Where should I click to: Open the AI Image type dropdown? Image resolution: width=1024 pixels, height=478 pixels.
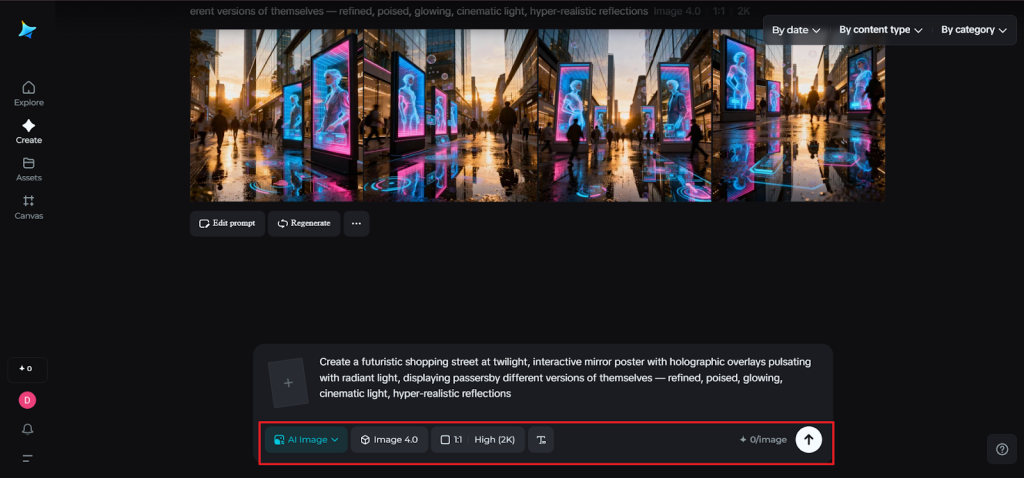point(306,440)
